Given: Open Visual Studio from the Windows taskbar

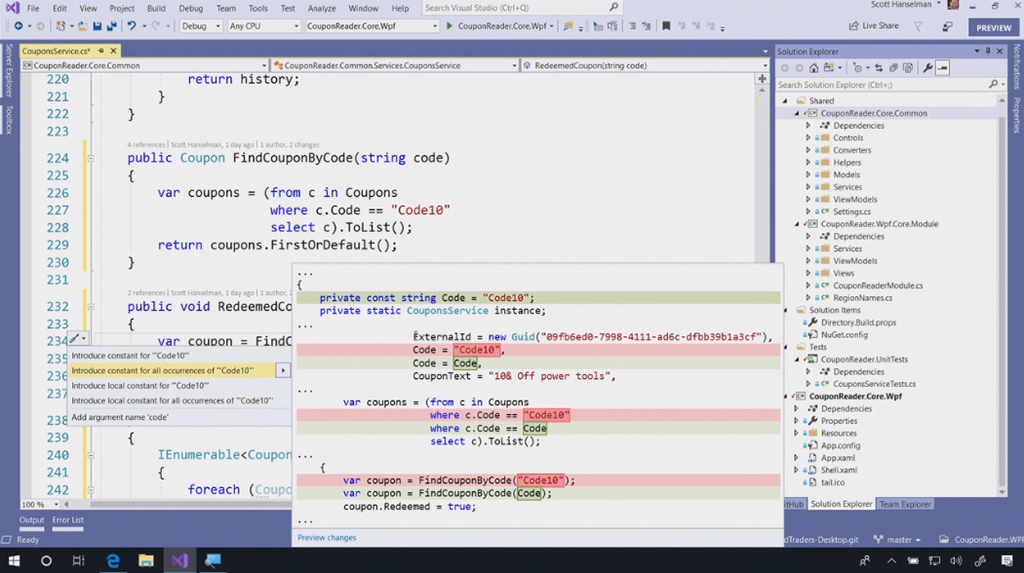Looking at the screenshot, I should click(x=179, y=561).
